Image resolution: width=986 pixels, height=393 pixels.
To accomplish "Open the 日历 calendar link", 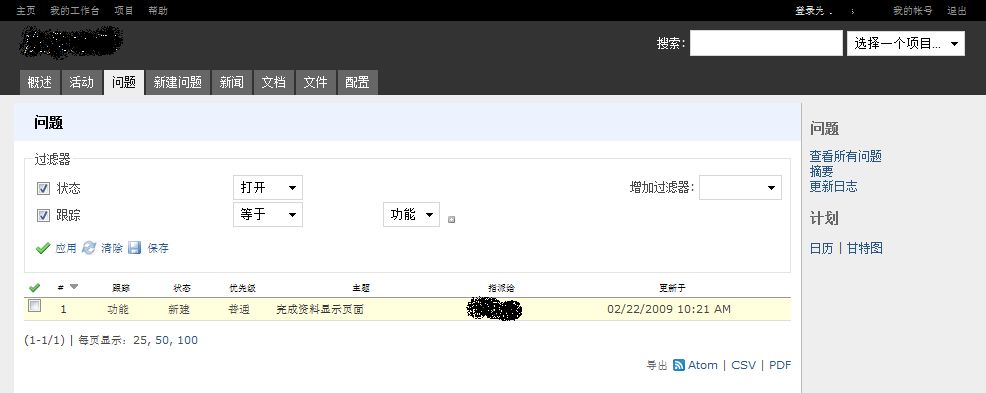I will 821,248.
